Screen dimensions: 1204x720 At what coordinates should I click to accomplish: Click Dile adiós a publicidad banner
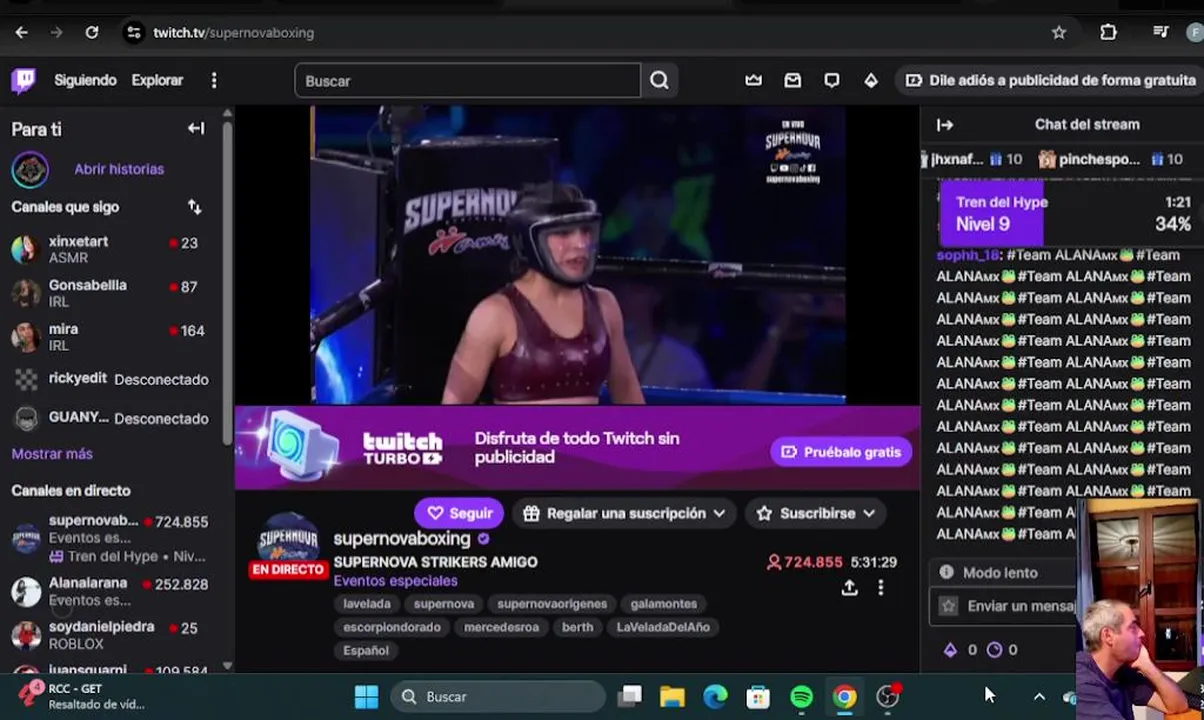pyautogui.click(x=1052, y=80)
